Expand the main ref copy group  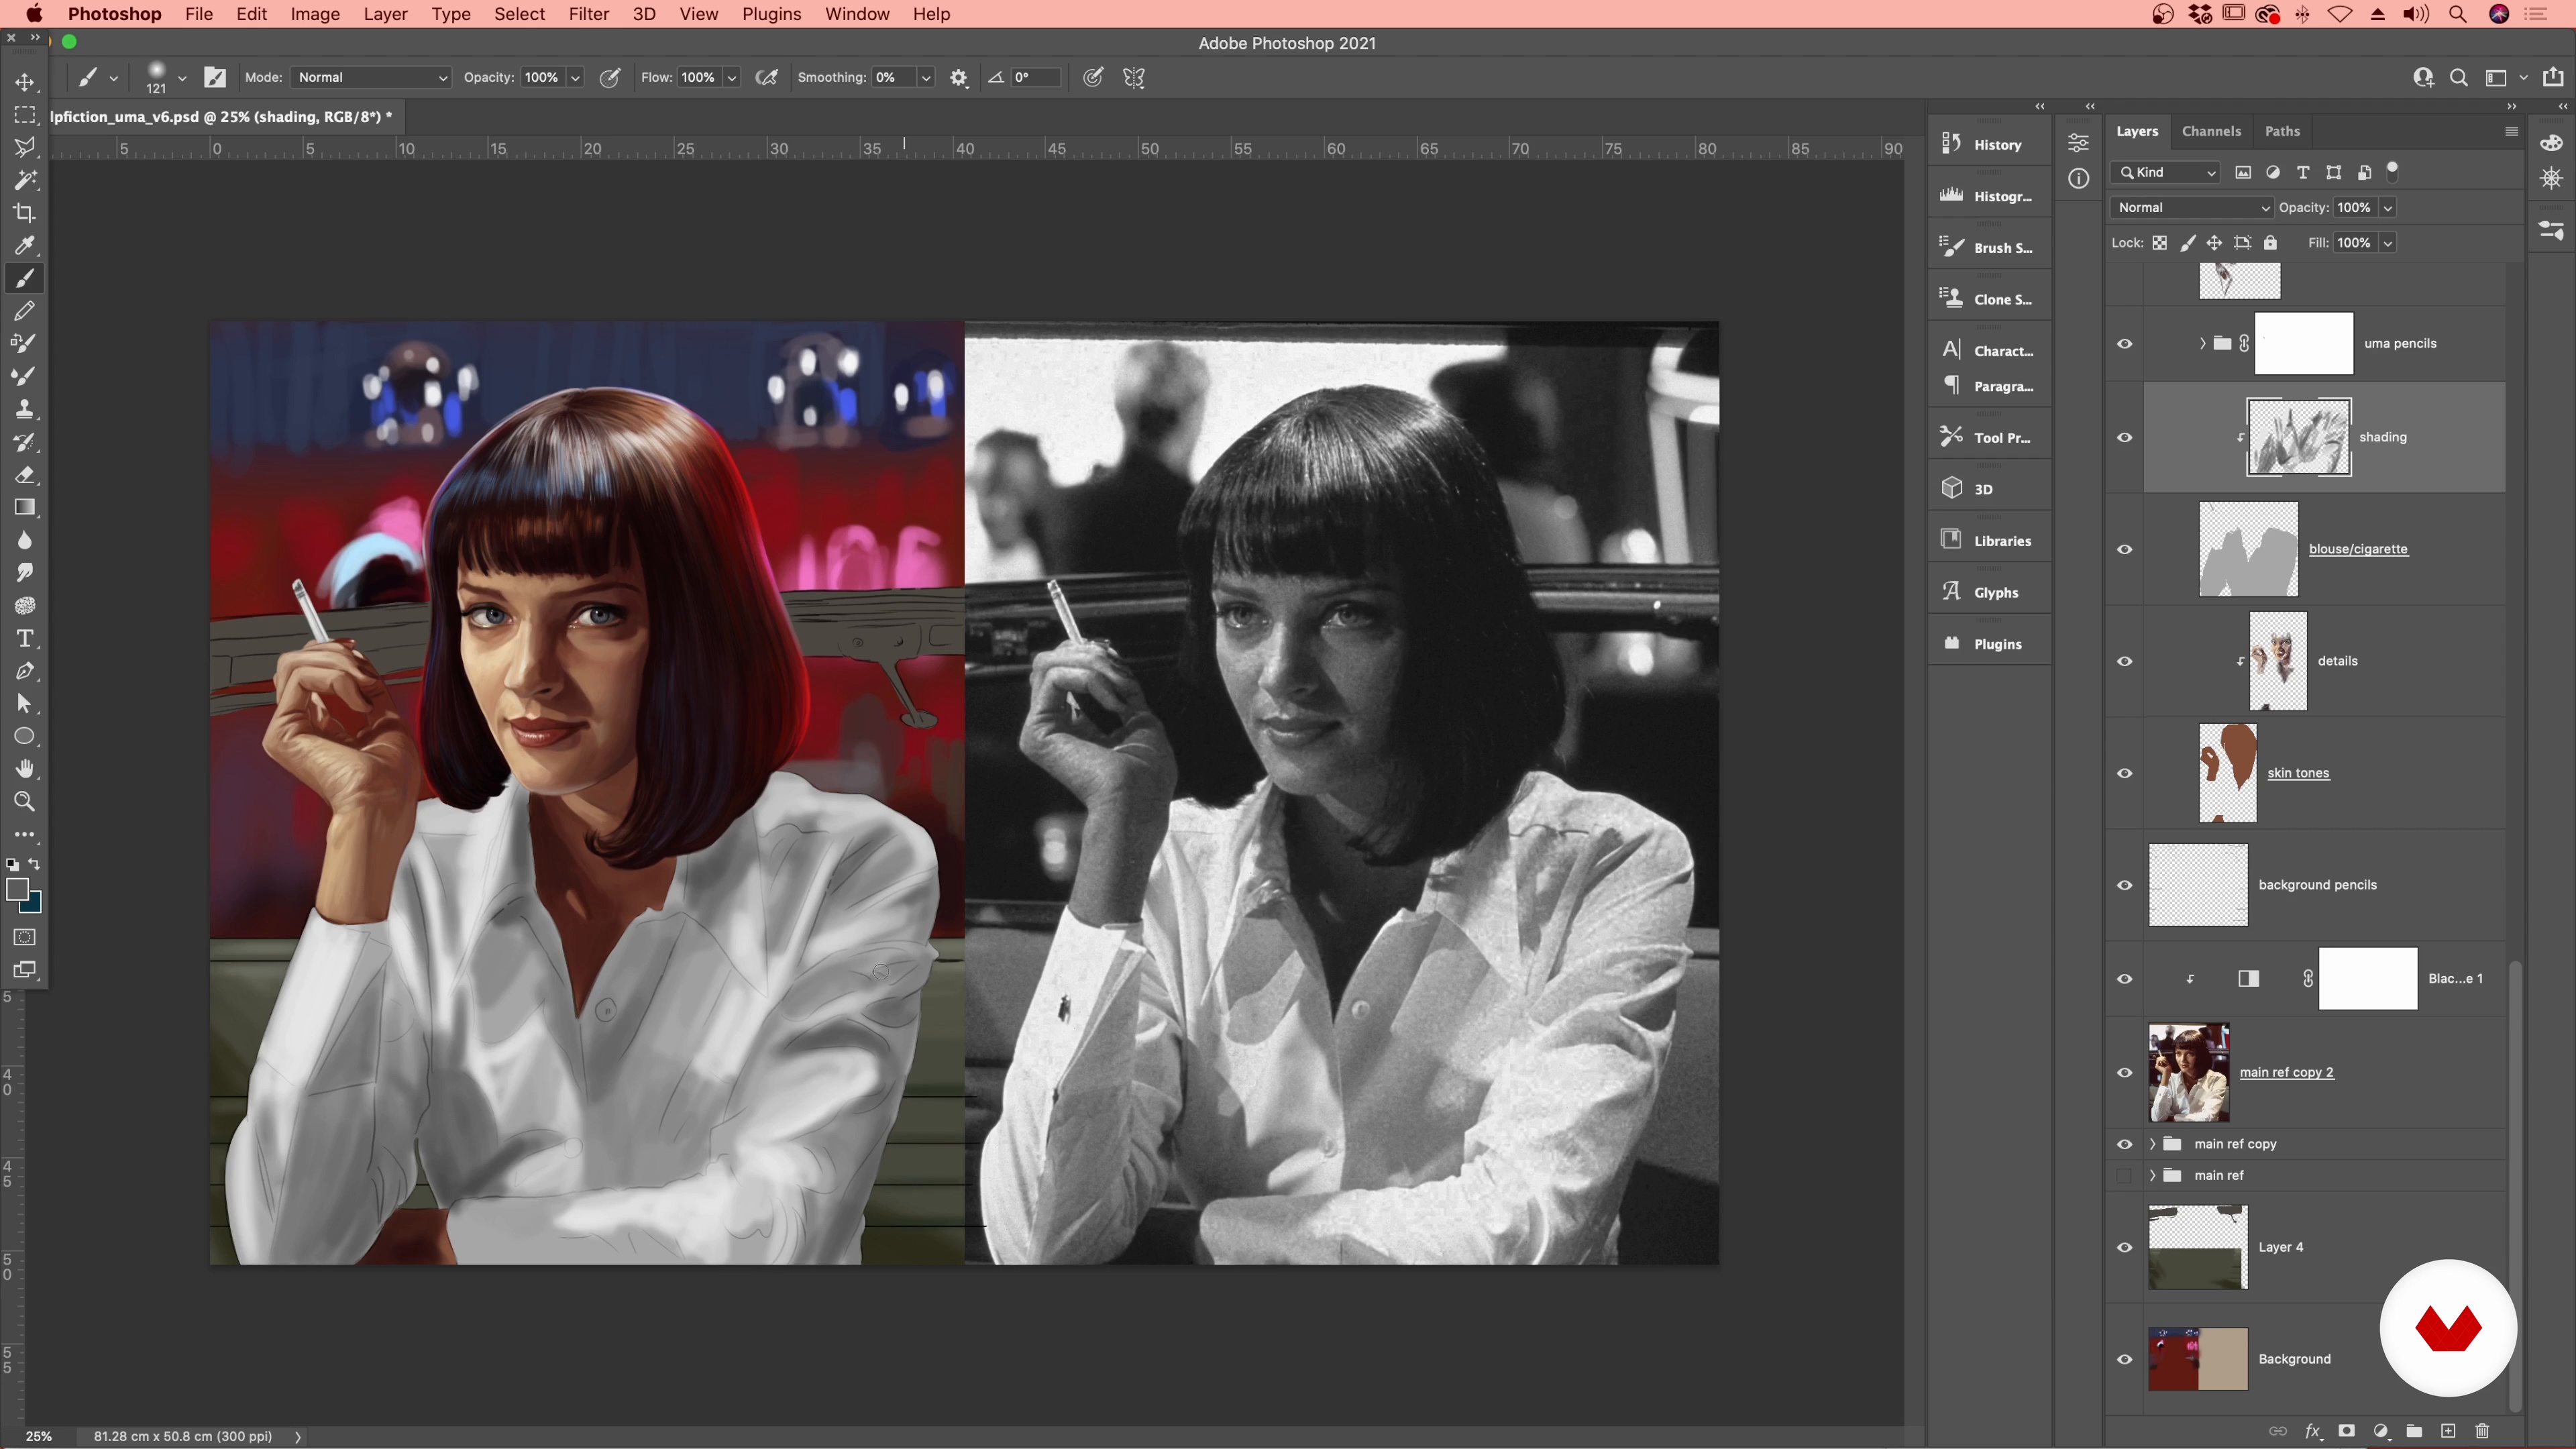point(2152,1144)
